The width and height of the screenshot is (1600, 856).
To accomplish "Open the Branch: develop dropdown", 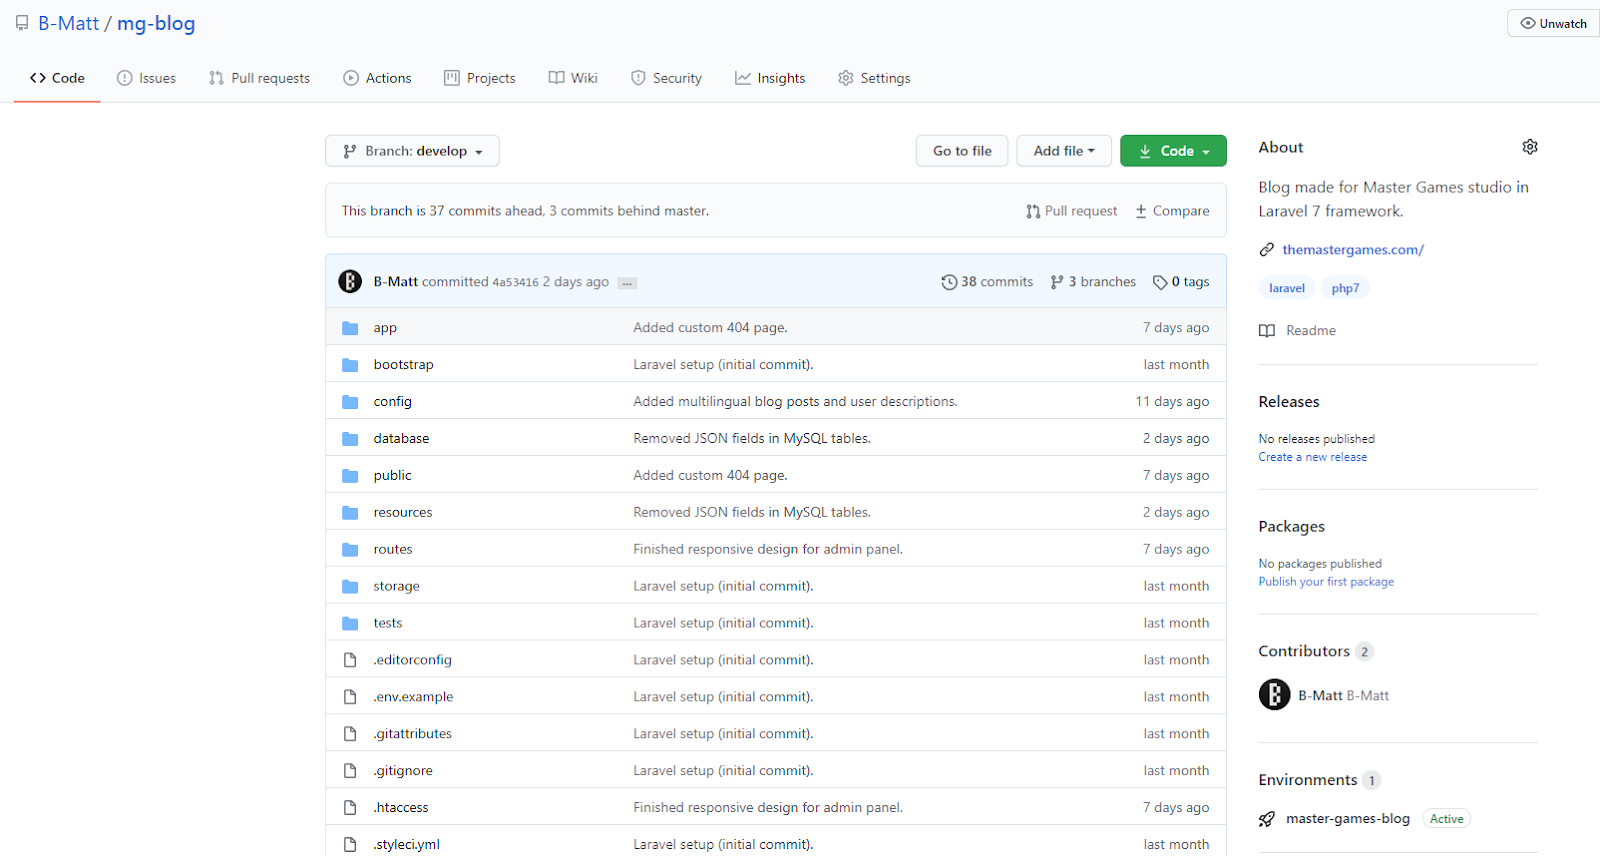I will point(412,151).
